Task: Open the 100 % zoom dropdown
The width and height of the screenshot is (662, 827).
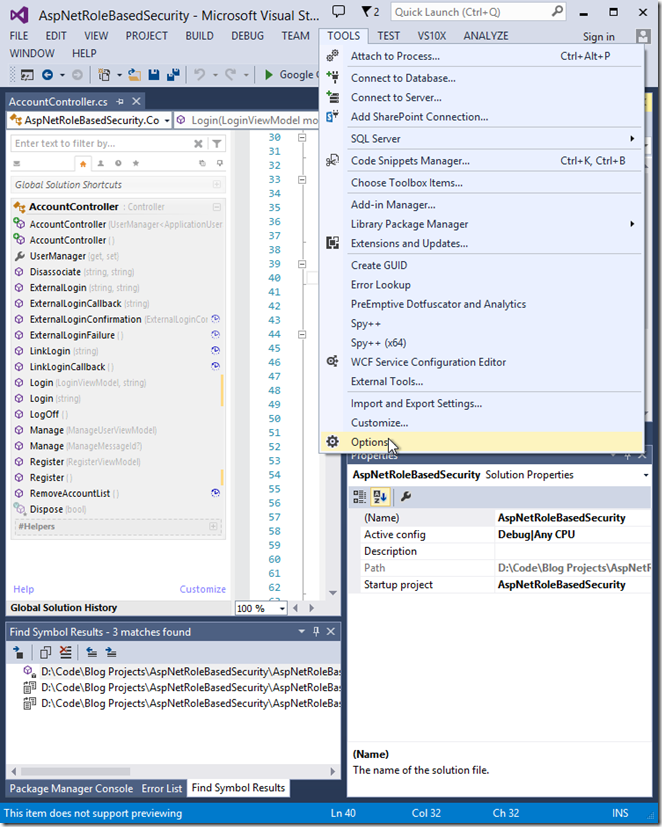Action: (282, 609)
